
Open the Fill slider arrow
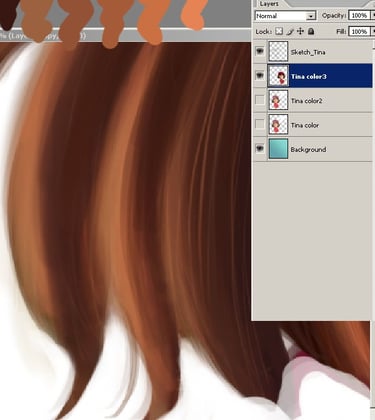(373, 31)
